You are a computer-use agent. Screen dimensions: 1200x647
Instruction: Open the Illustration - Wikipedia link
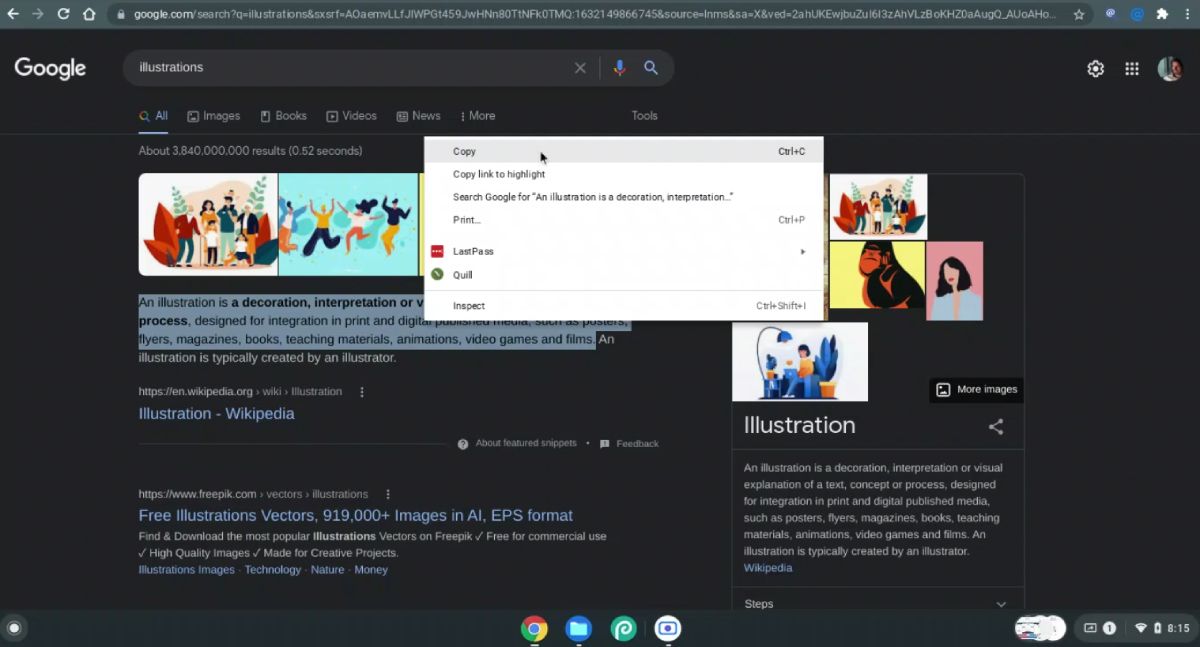tap(216, 413)
